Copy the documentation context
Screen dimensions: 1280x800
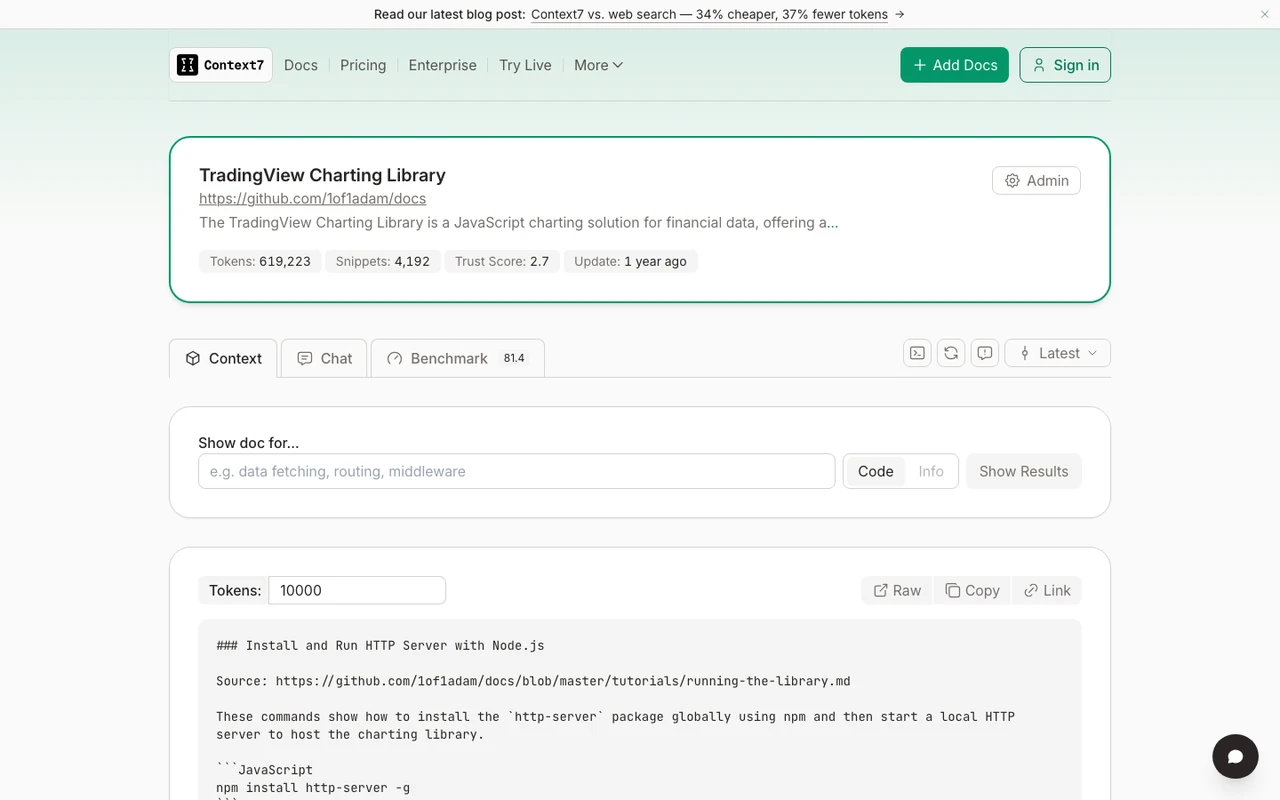tap(972, 590)
